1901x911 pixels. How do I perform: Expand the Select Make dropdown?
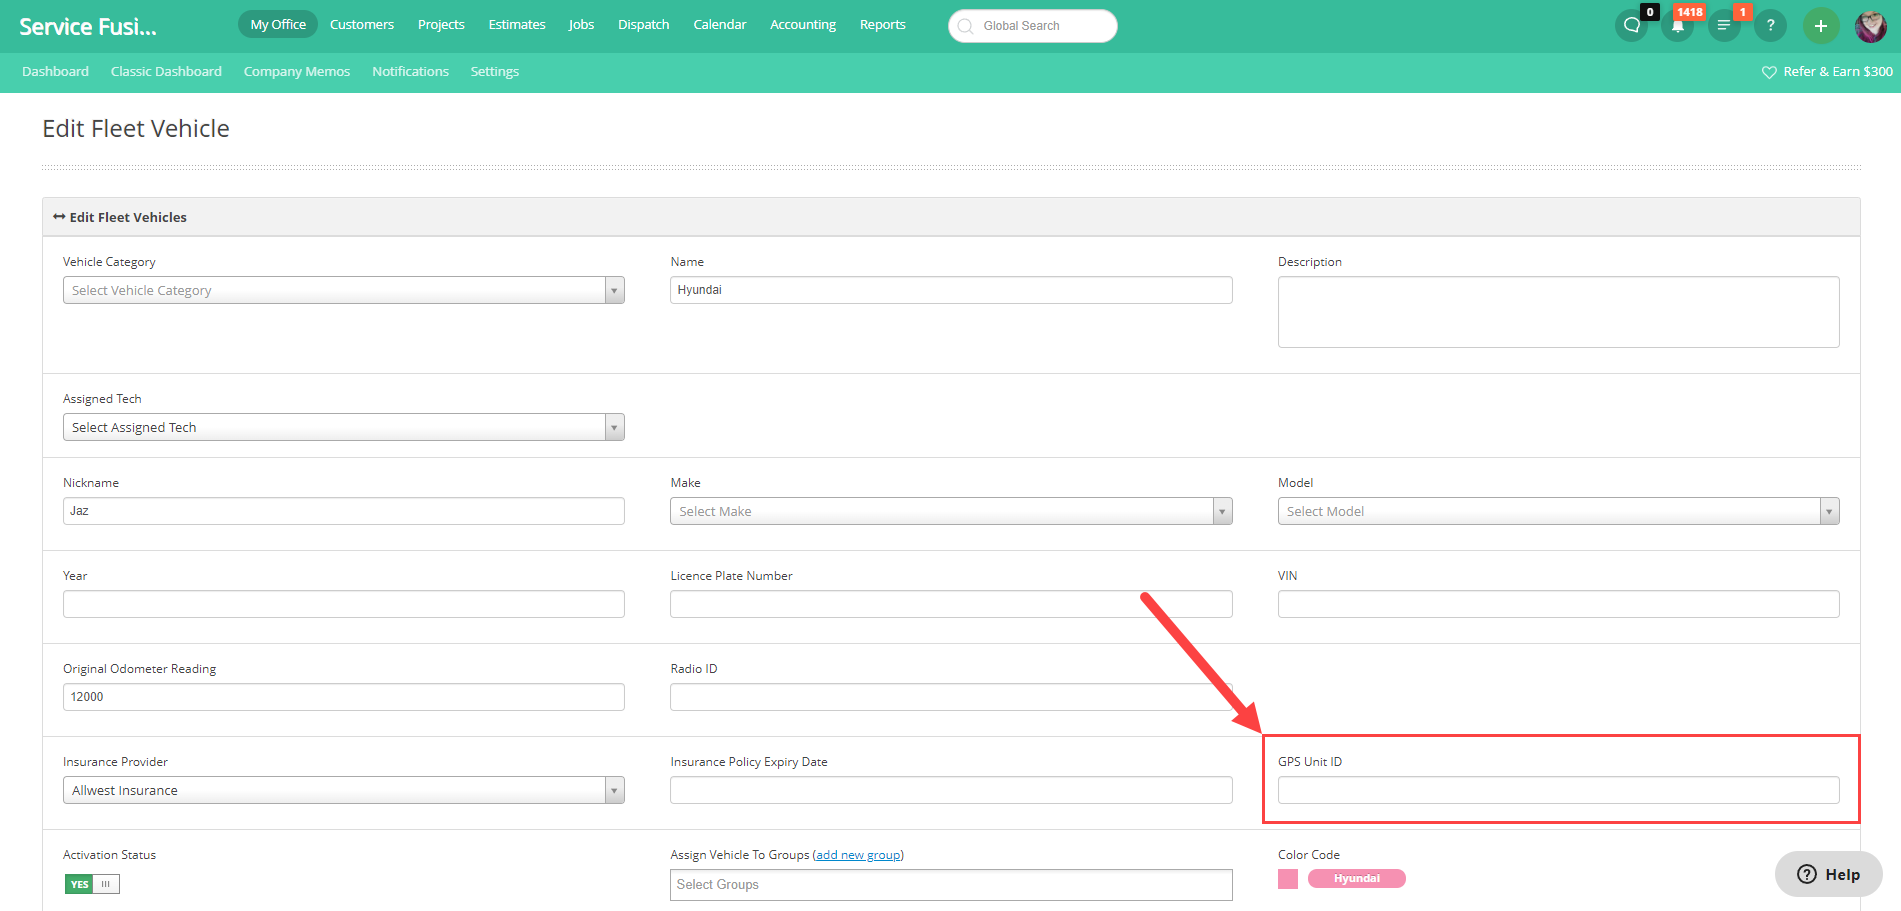(x=951, y=511)
